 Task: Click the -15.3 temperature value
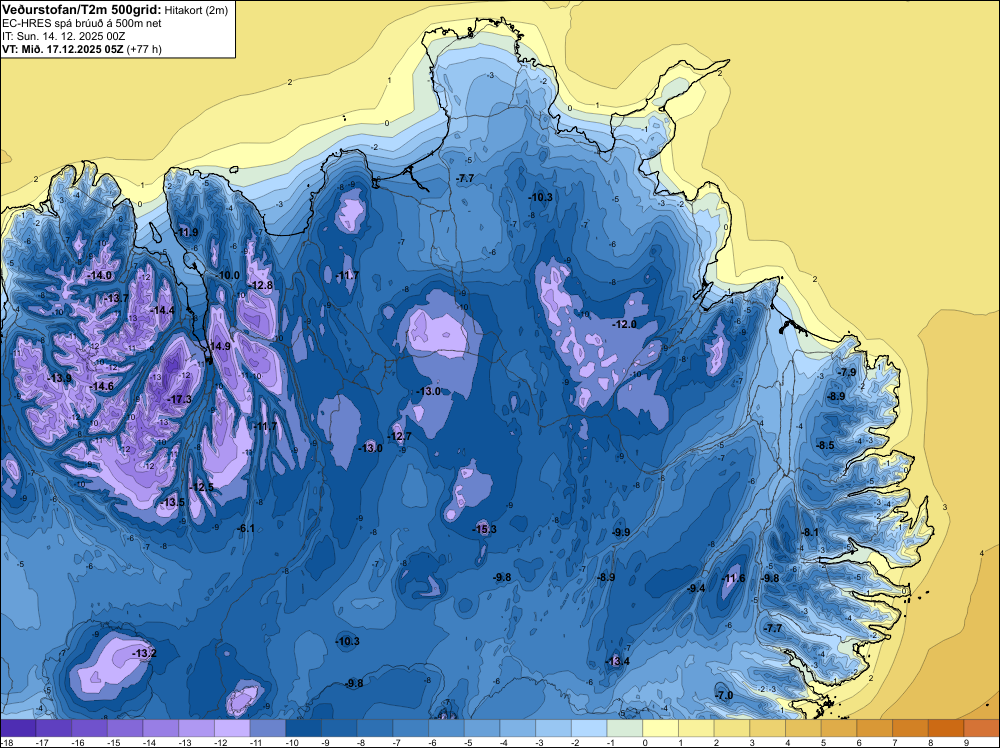point(484,529)
